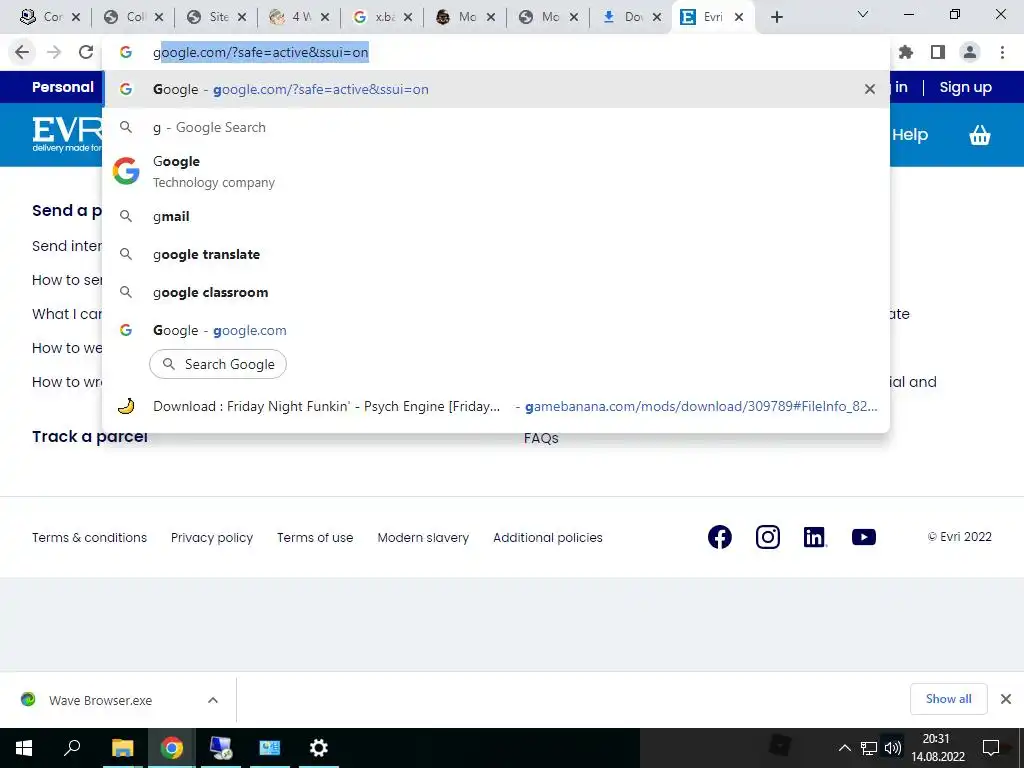Open Windows notification center
Image resolution: width=1024 pixels, height=768 pixels.
991,748
